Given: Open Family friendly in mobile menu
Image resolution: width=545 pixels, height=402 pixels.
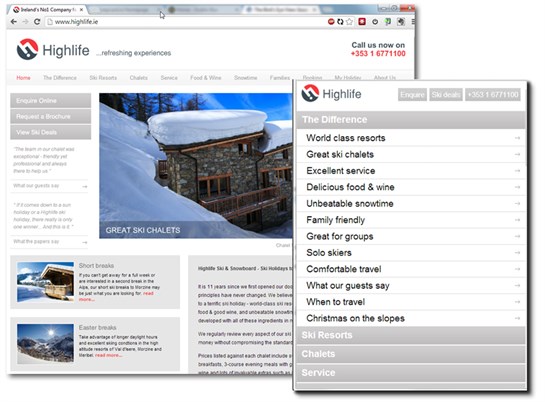Looking at the screenshot, I should point(411,220).
